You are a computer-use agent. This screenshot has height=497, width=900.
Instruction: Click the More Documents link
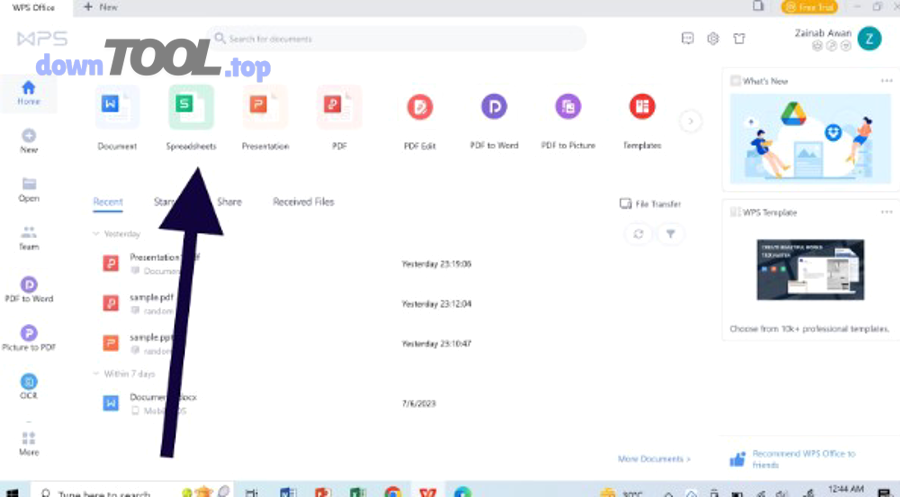[654, 459]
